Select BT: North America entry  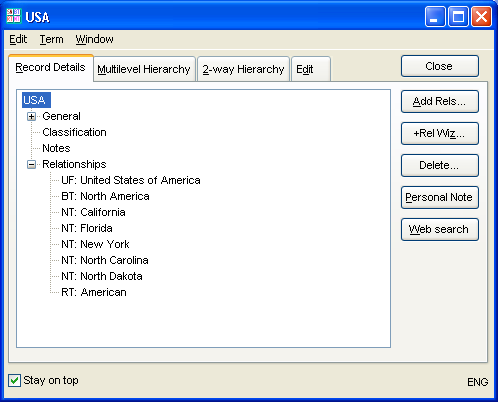105,196
